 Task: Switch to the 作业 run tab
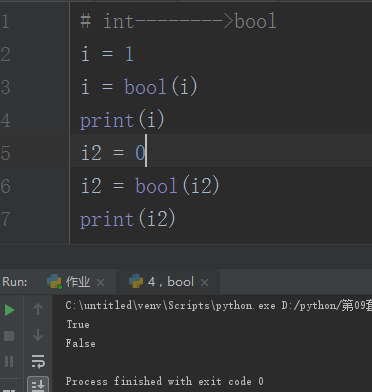pos(76,282)
